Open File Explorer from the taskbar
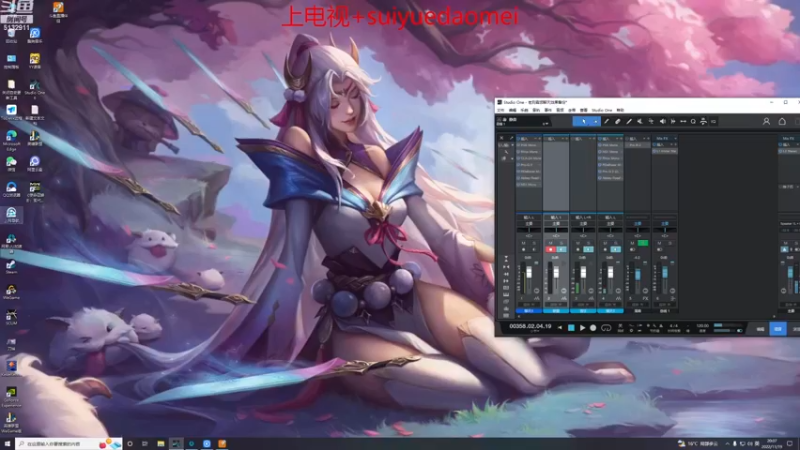 tap(161, 443)
